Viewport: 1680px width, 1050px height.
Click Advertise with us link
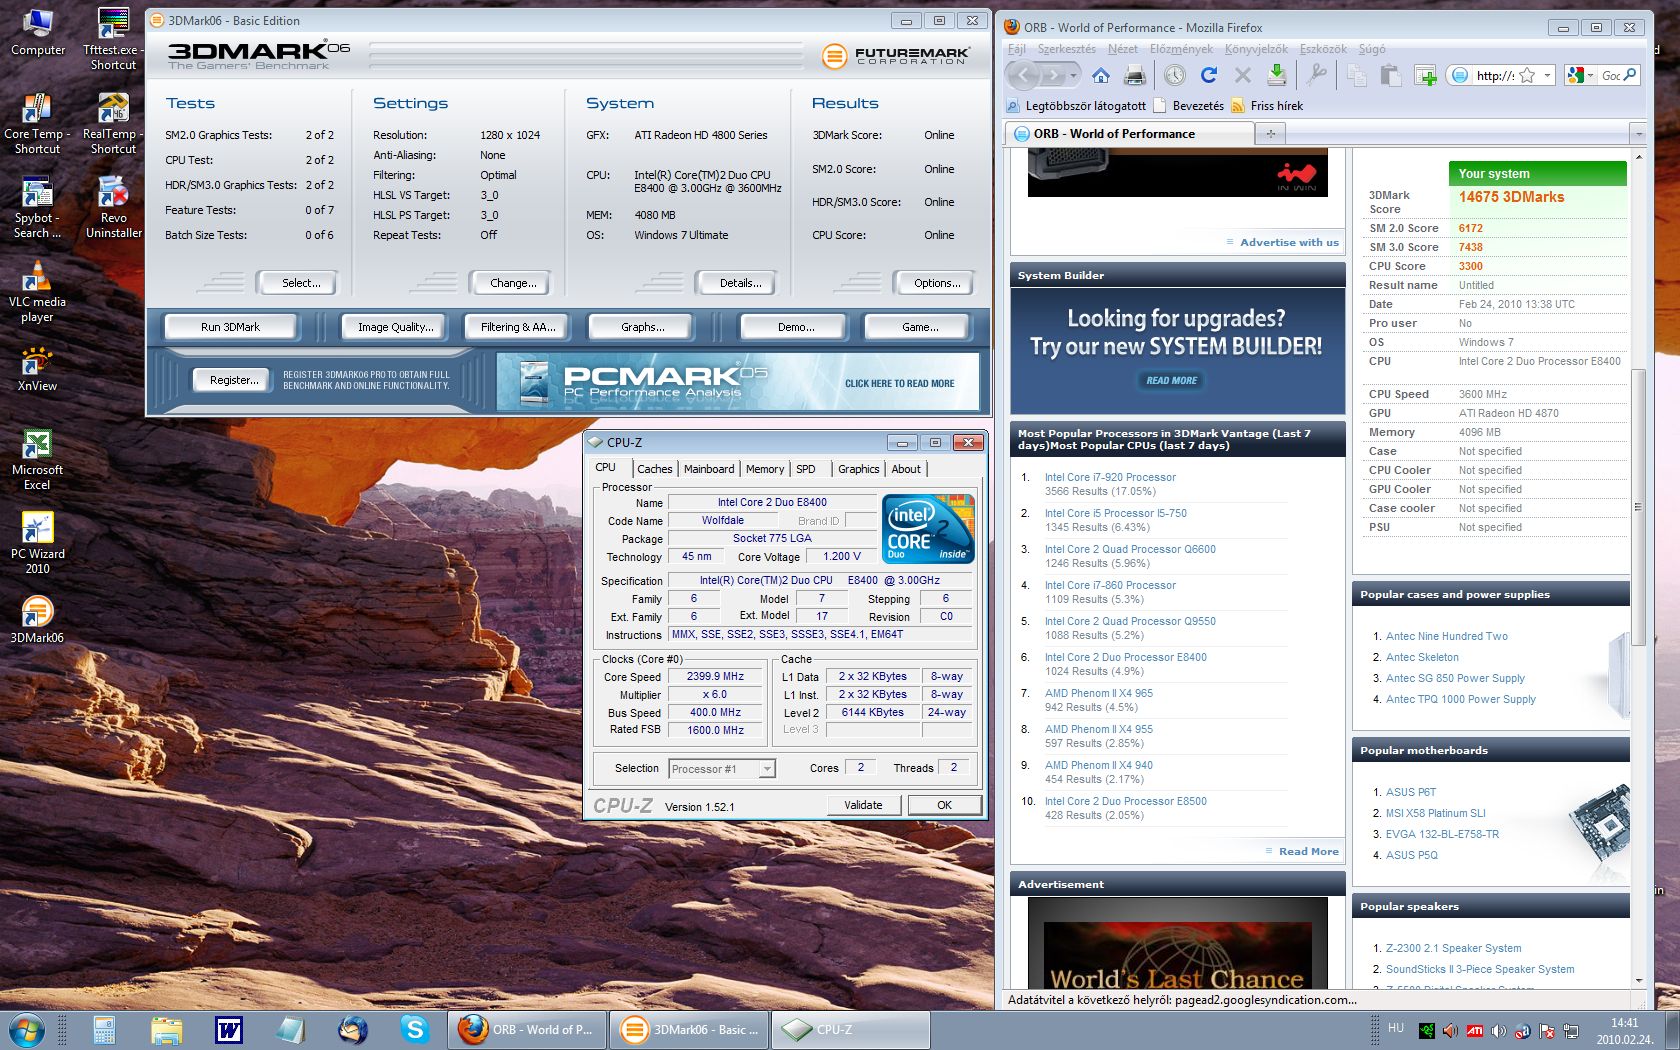(1289, 242)
